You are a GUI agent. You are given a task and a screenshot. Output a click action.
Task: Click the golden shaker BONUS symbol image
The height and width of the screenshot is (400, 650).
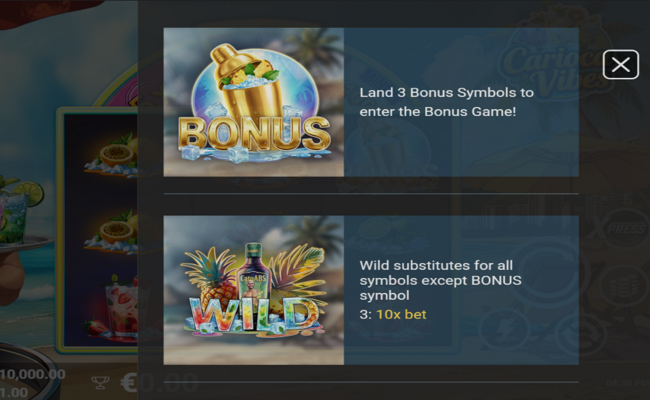point(254,102)
